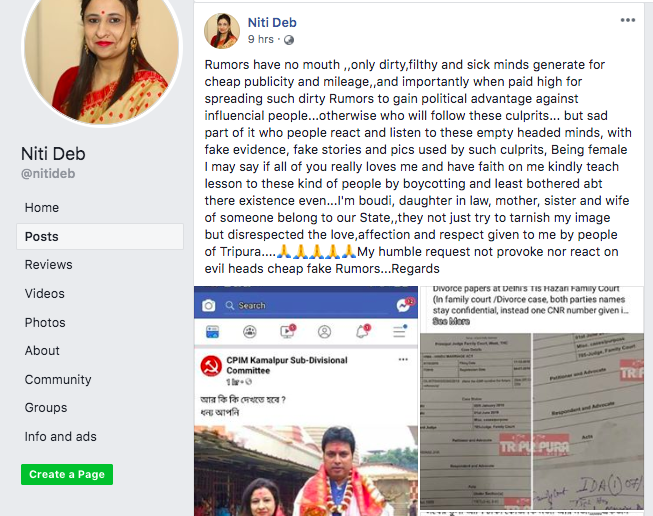
Task: Go to the Reviews section
Action: pos(48,264)
